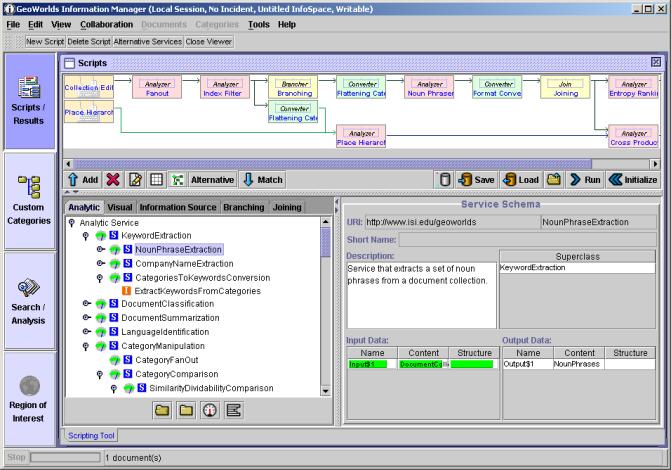Select the Join Joining node
671x470 pixels.
tap(565, 87)
